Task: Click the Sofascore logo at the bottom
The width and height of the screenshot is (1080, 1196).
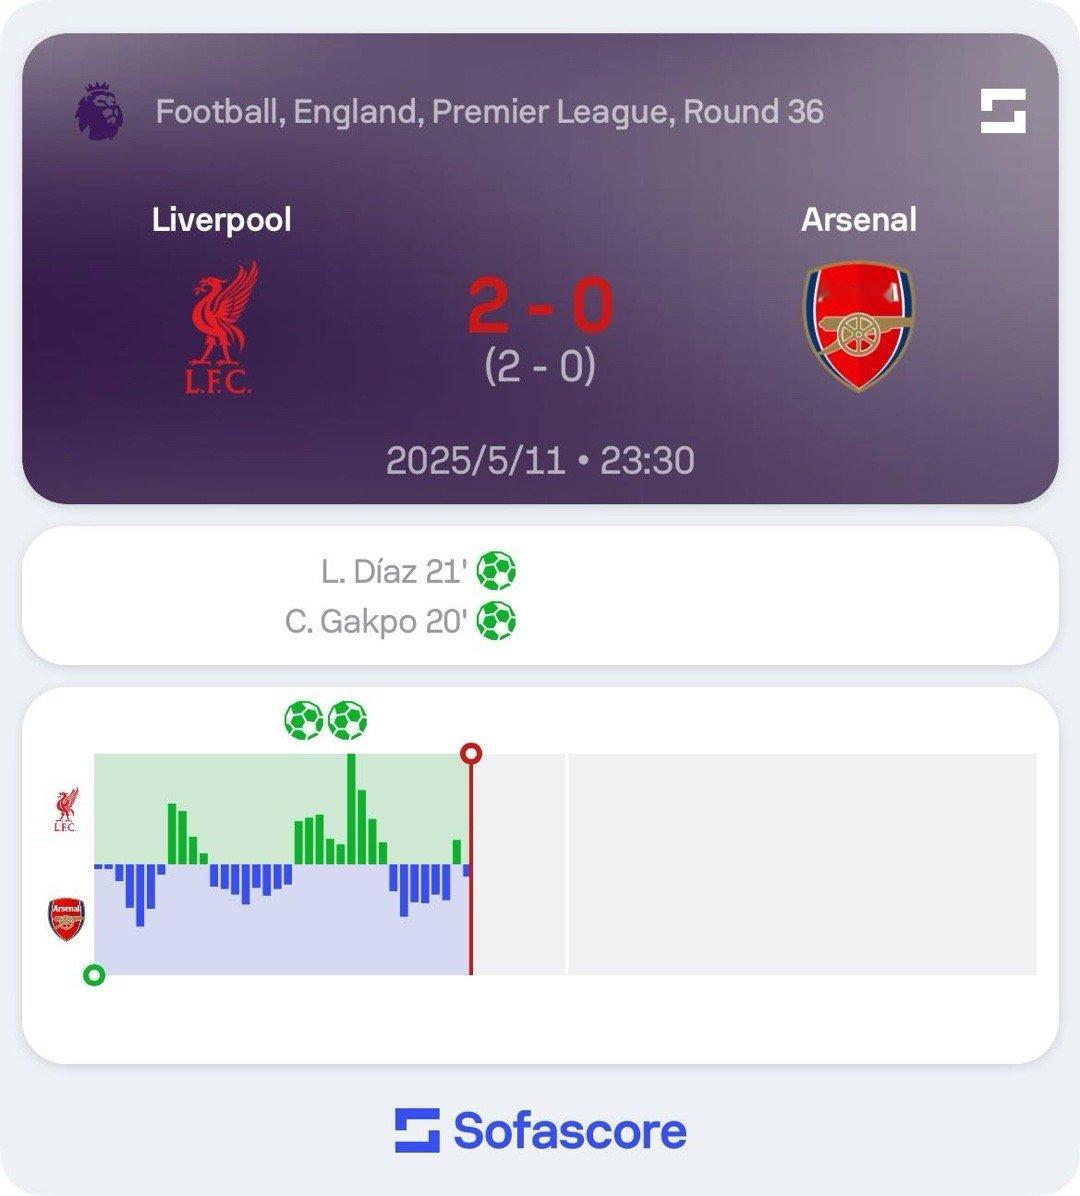Action: tap(541, 1130)
